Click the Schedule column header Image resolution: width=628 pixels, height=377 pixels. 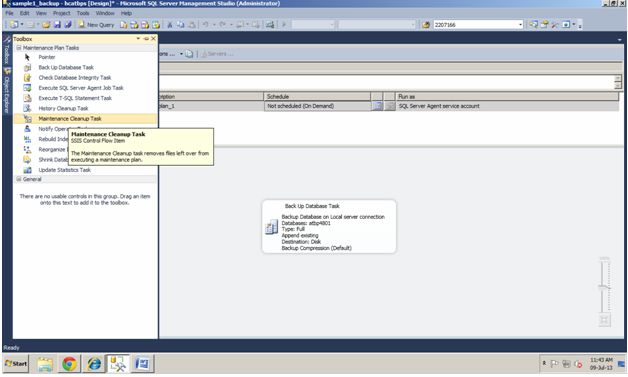tap(317, 97)
